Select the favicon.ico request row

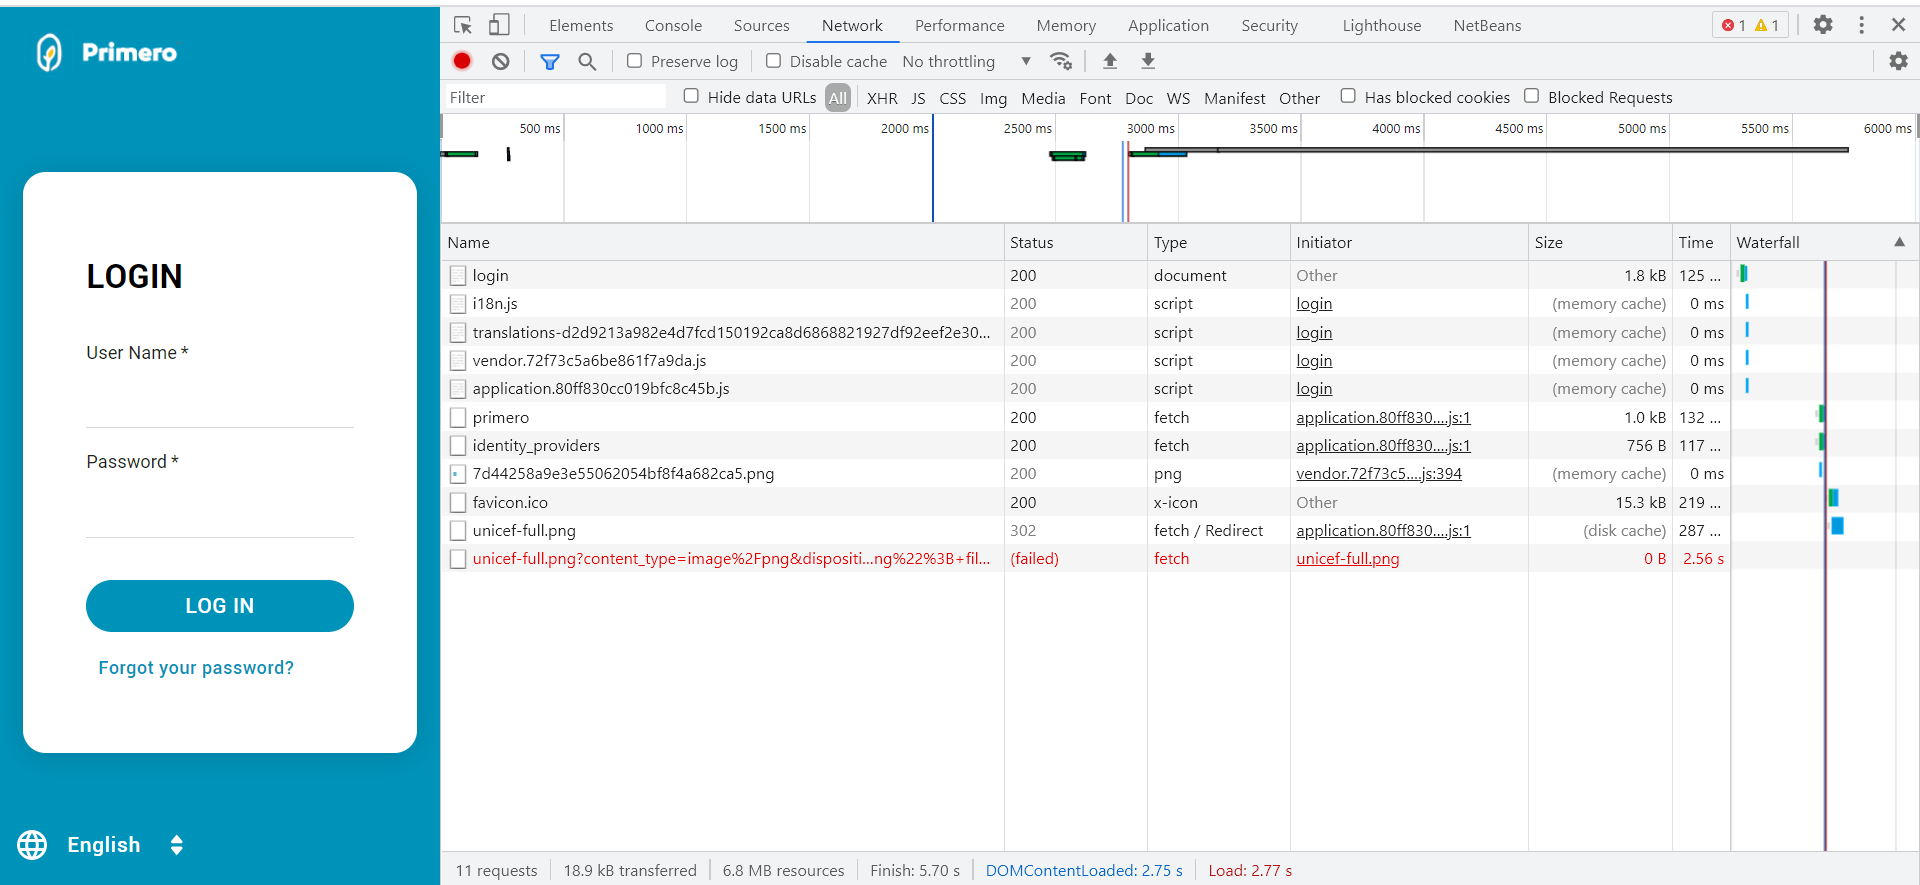1087,502
